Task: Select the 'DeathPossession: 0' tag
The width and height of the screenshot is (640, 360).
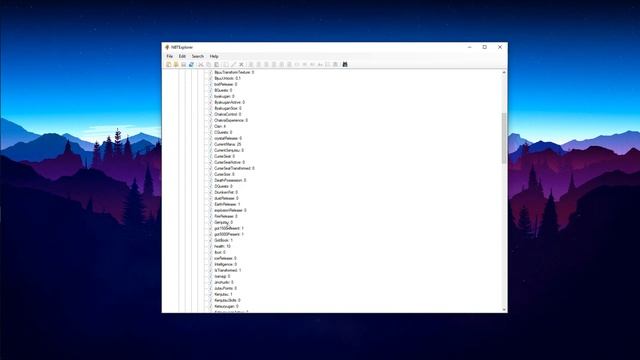Action: [x=230, y=180]
